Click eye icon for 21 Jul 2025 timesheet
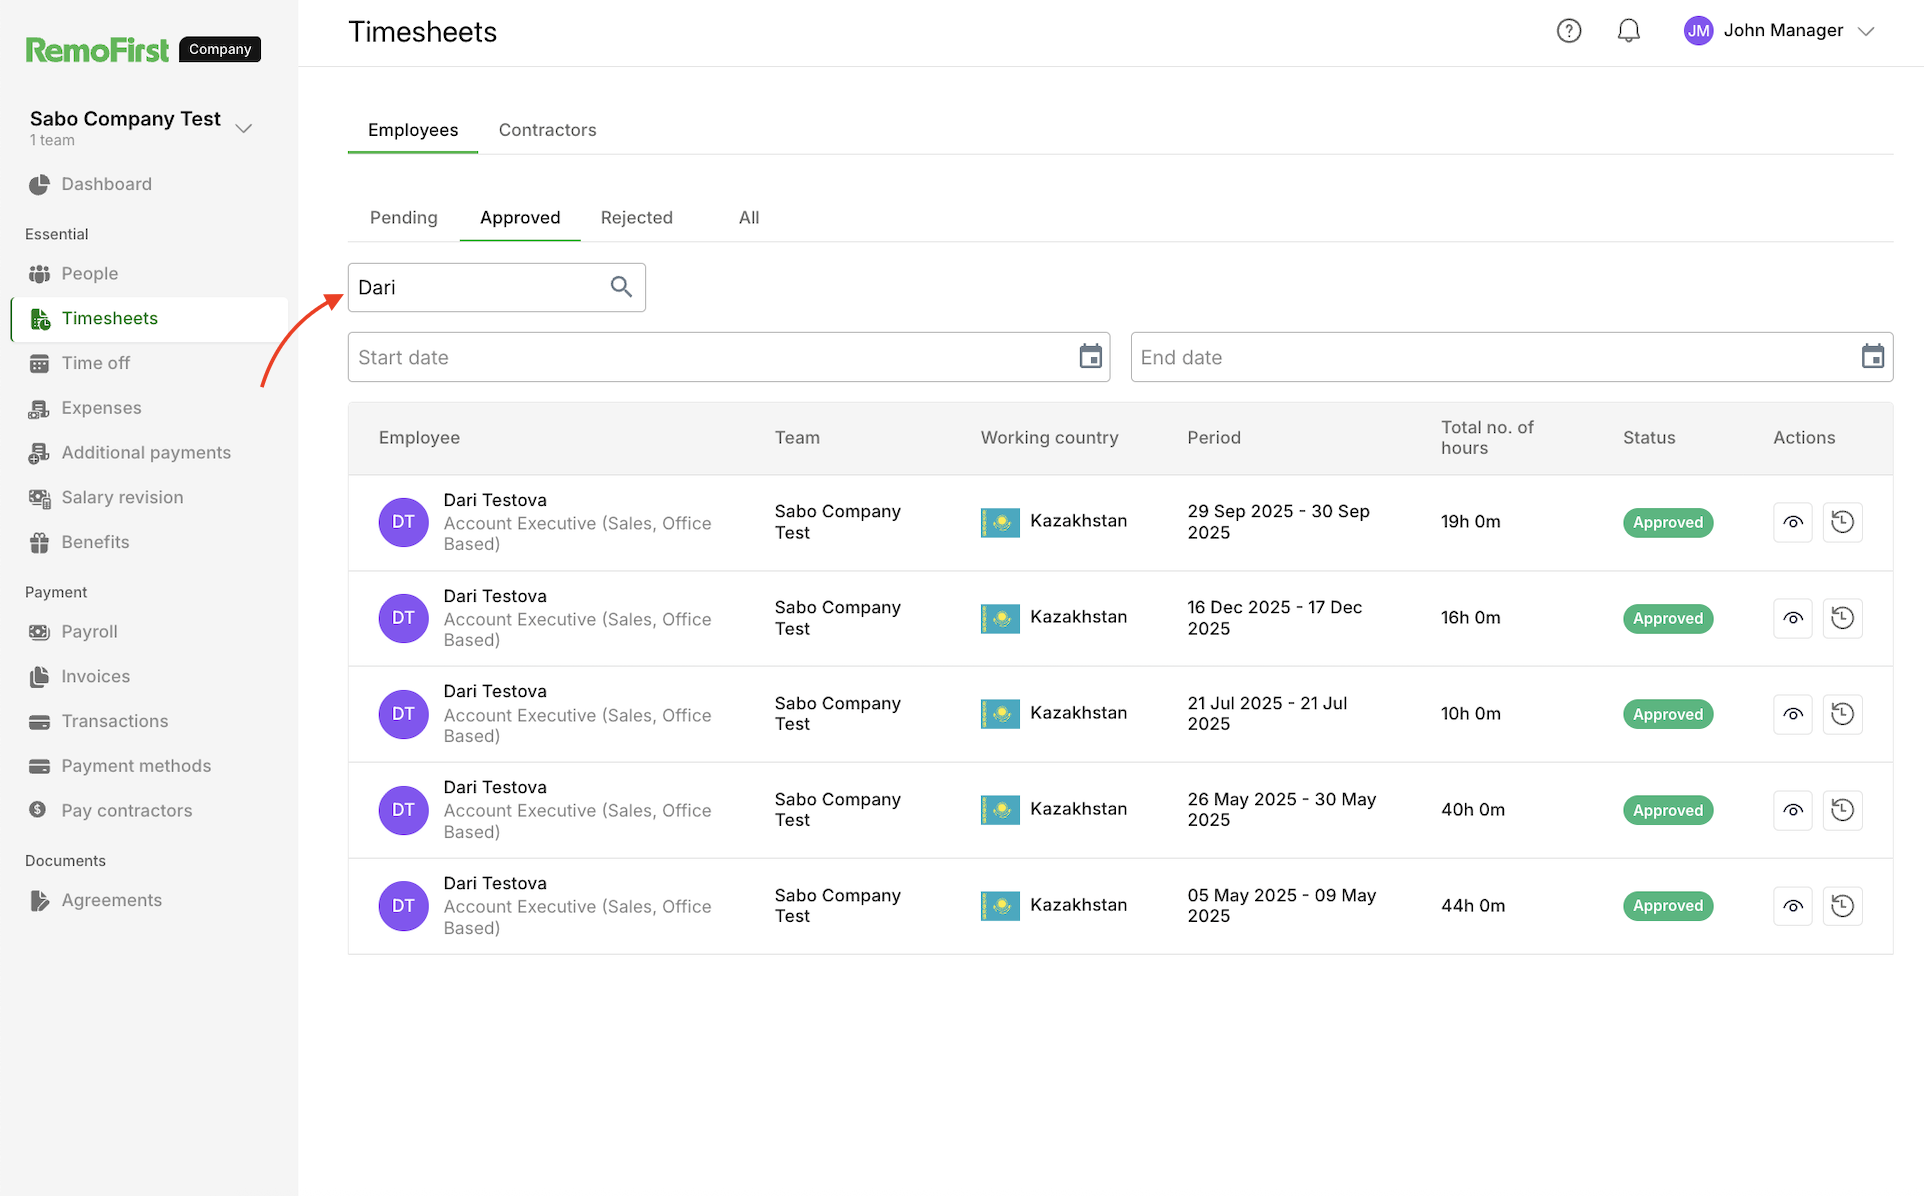 [x=1793, y=714]
